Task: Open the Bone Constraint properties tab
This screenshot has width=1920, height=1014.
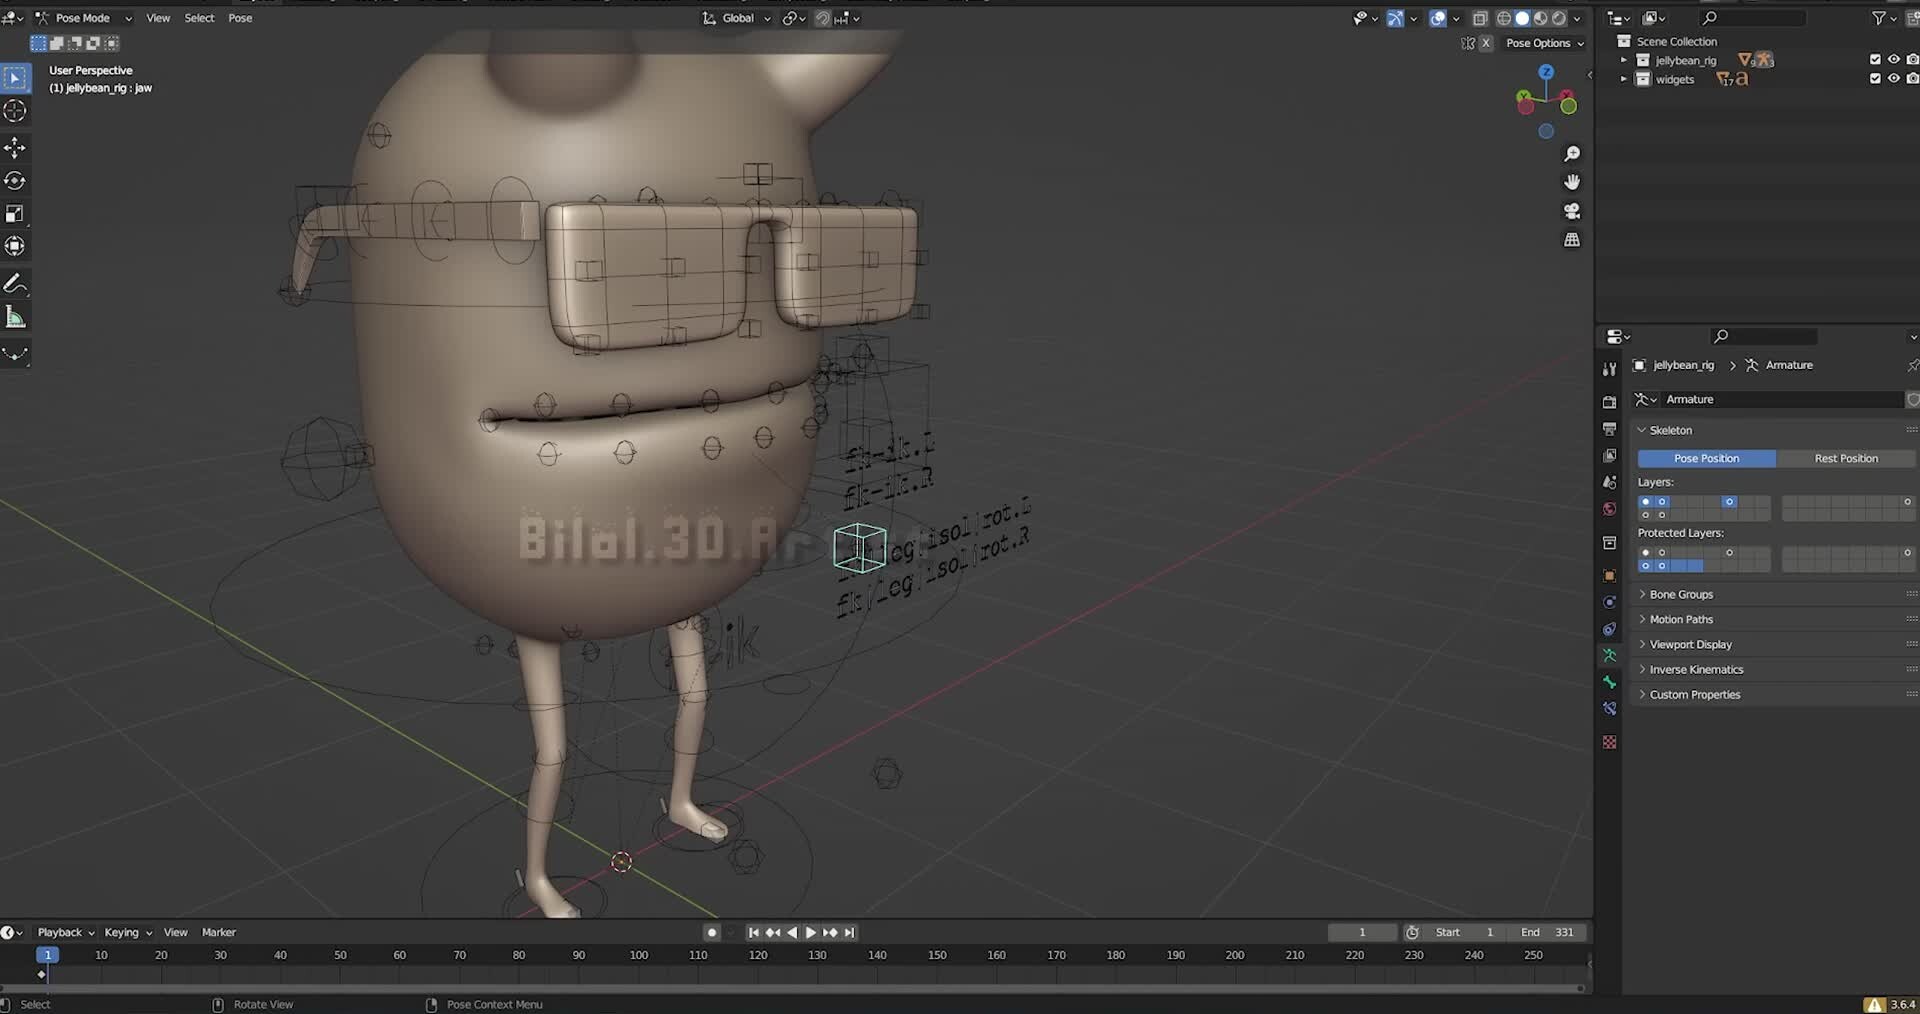Action: (1609, 708)
